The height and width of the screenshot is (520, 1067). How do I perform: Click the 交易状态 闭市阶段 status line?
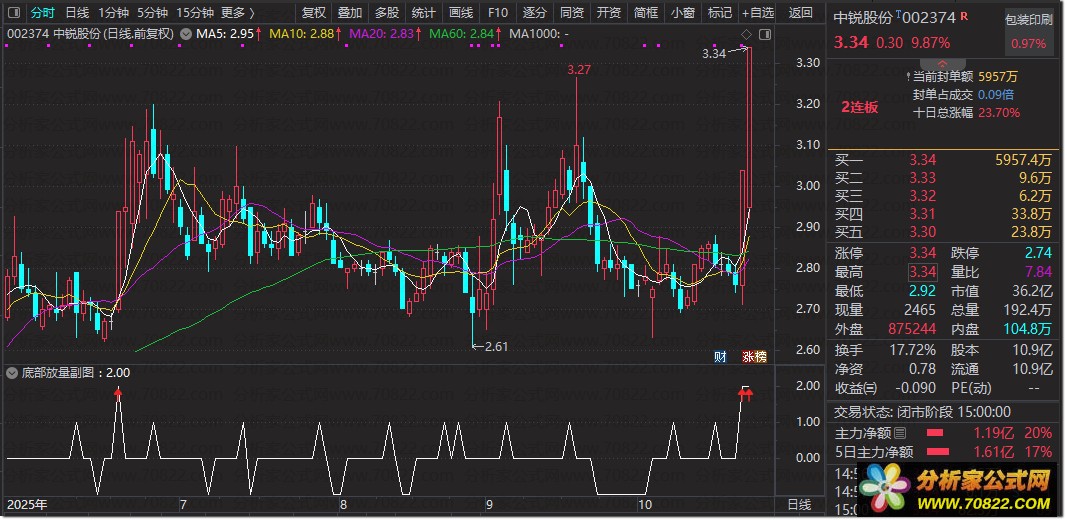point(923,412)
